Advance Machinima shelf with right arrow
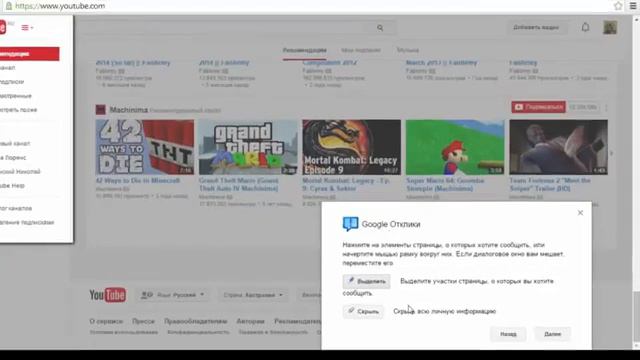The height and width of the screenshot is (360, 640). coord(611,153)
